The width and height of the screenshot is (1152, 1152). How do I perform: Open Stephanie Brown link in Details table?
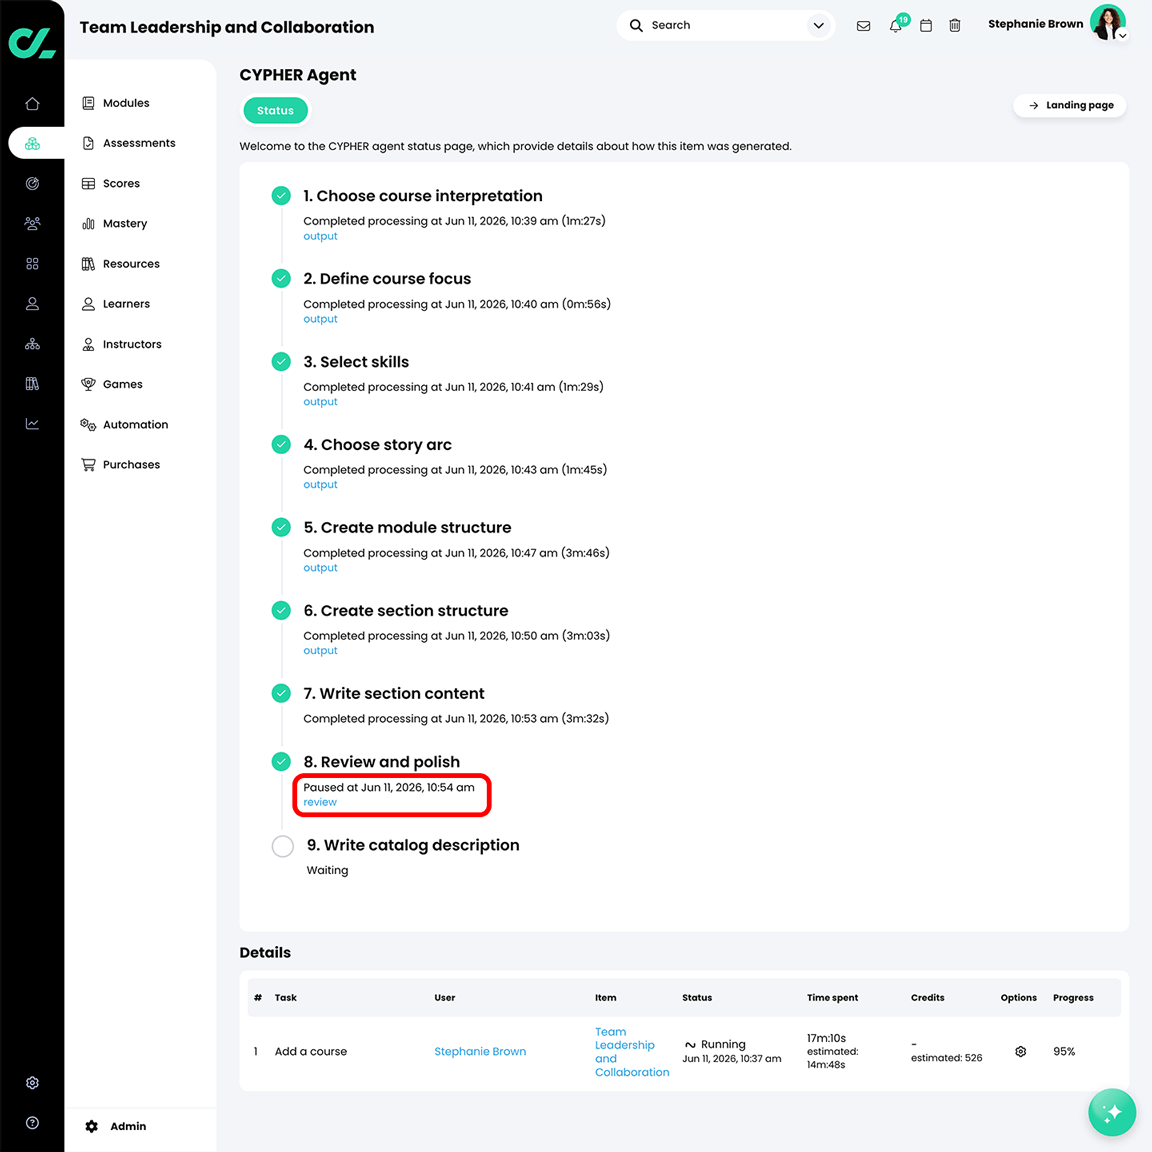pyautogui.click(x=480, y=1051)
